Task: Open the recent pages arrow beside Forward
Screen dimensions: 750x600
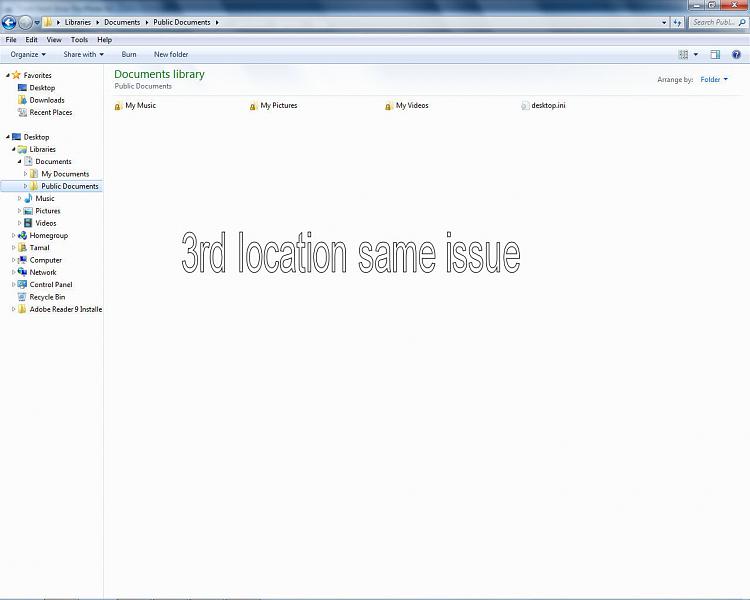Action: pos(37,22)
